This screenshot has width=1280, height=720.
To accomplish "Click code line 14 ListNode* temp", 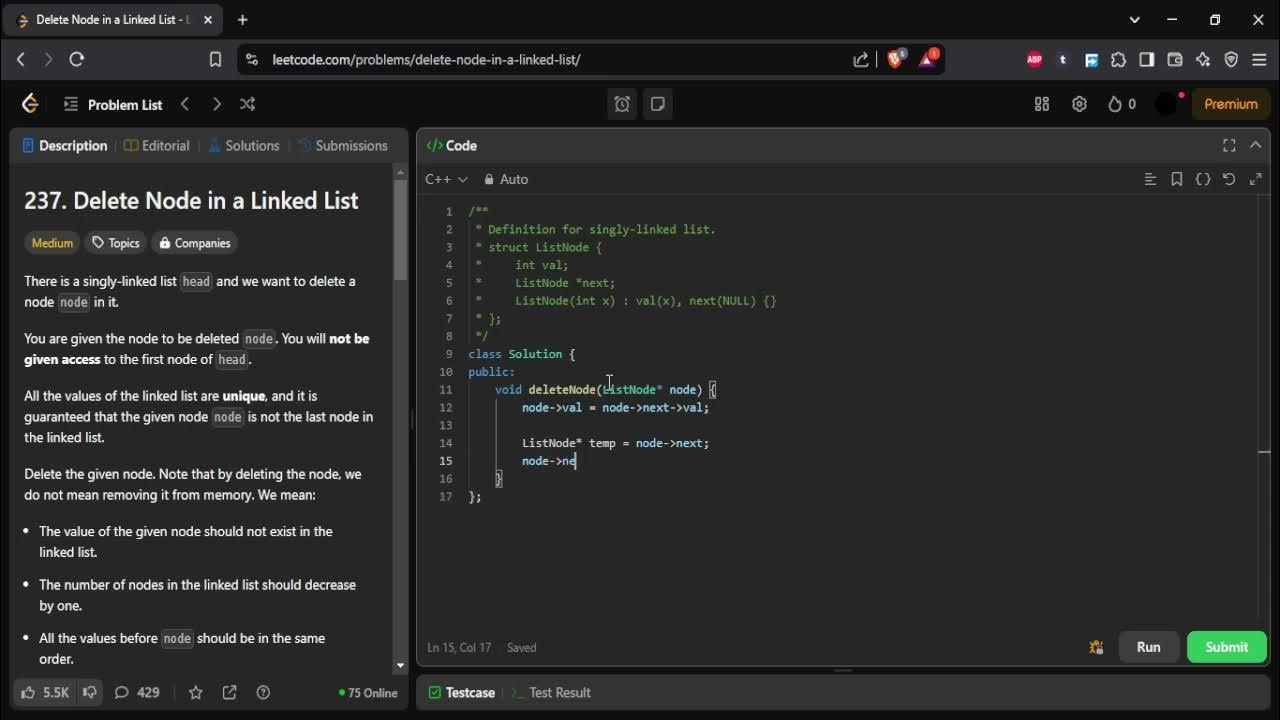I will 615,443.
